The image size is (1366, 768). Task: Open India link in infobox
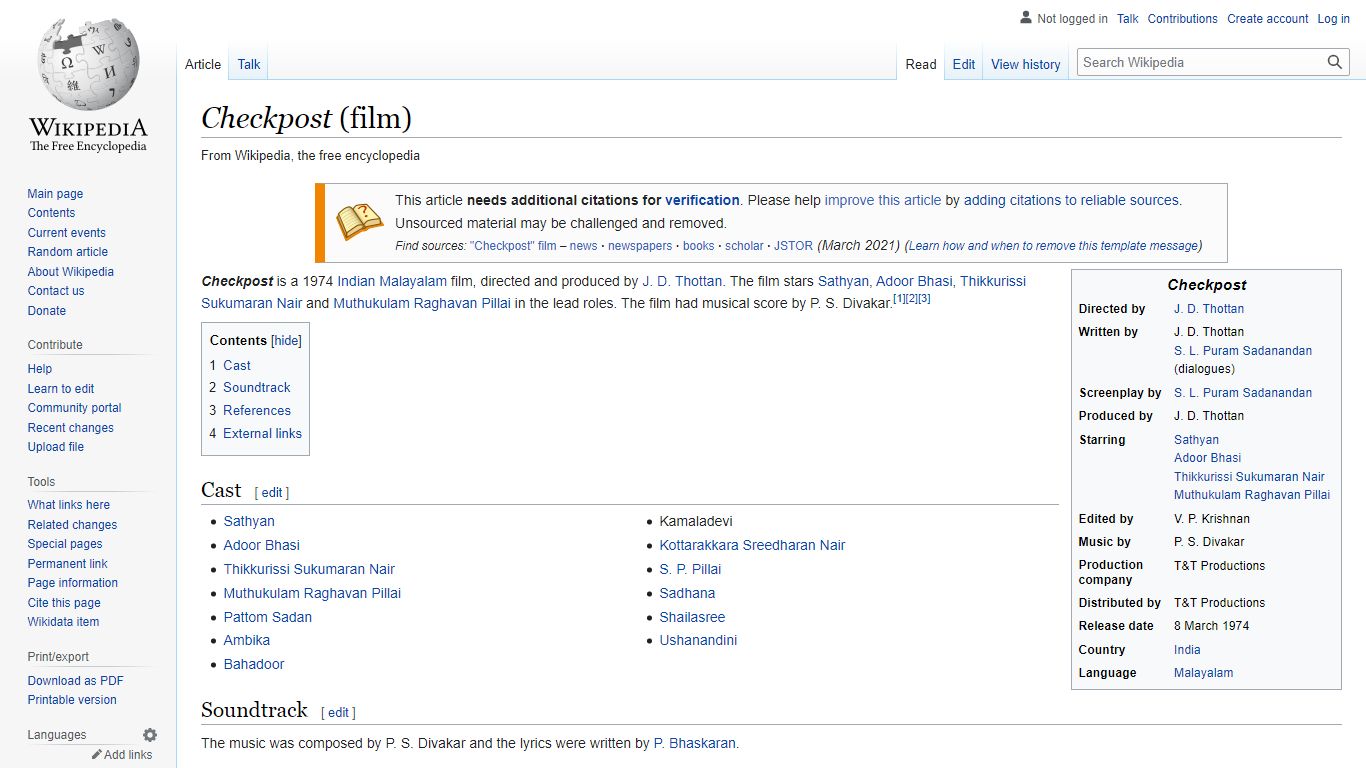(x=1187, y=650)
